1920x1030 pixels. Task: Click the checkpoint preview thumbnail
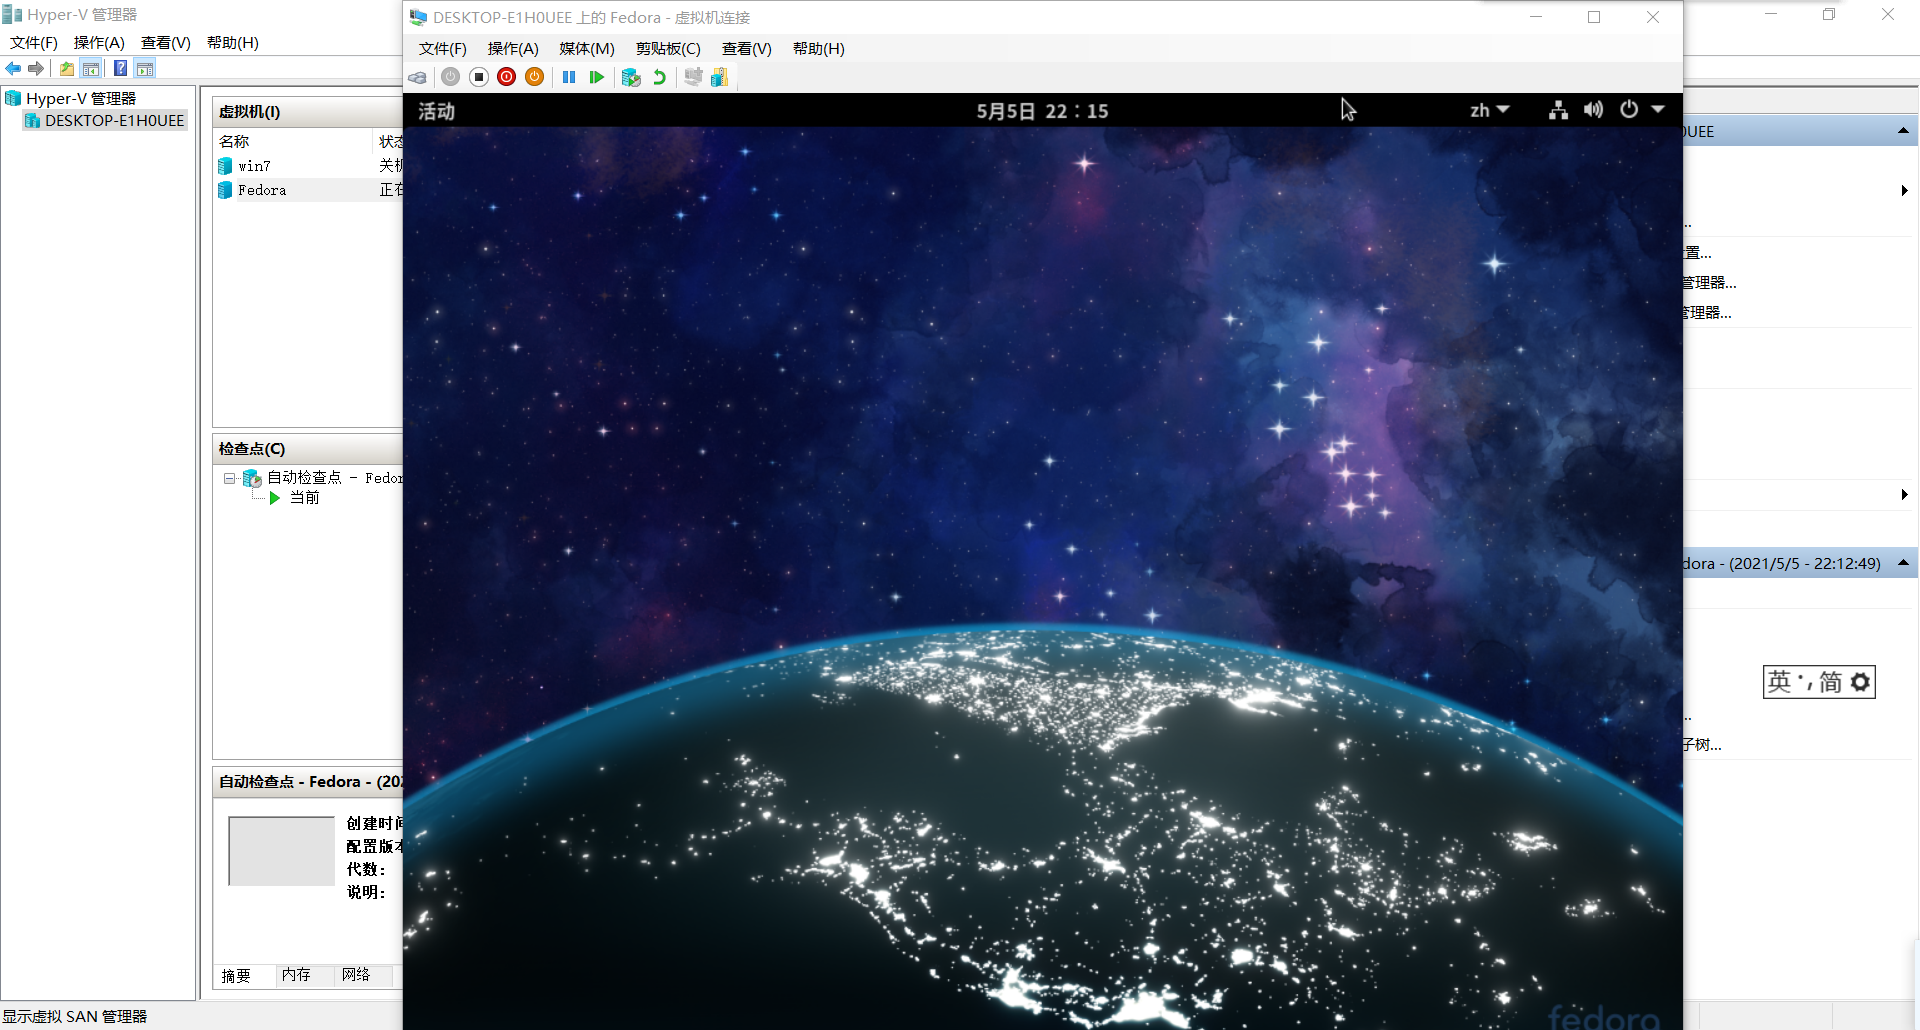pos(282,851)
